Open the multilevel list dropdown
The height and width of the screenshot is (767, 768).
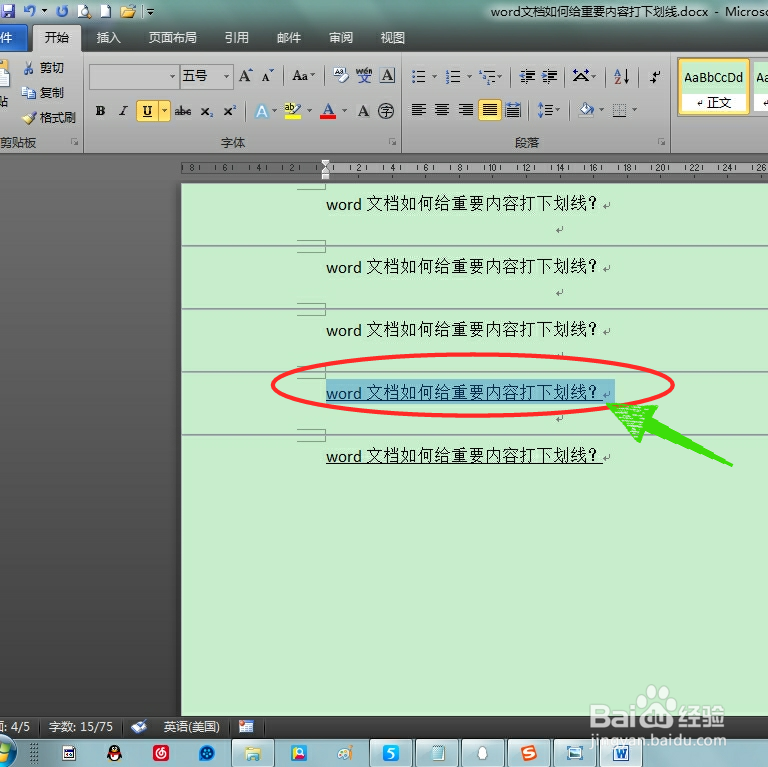[x=491, y=76]
